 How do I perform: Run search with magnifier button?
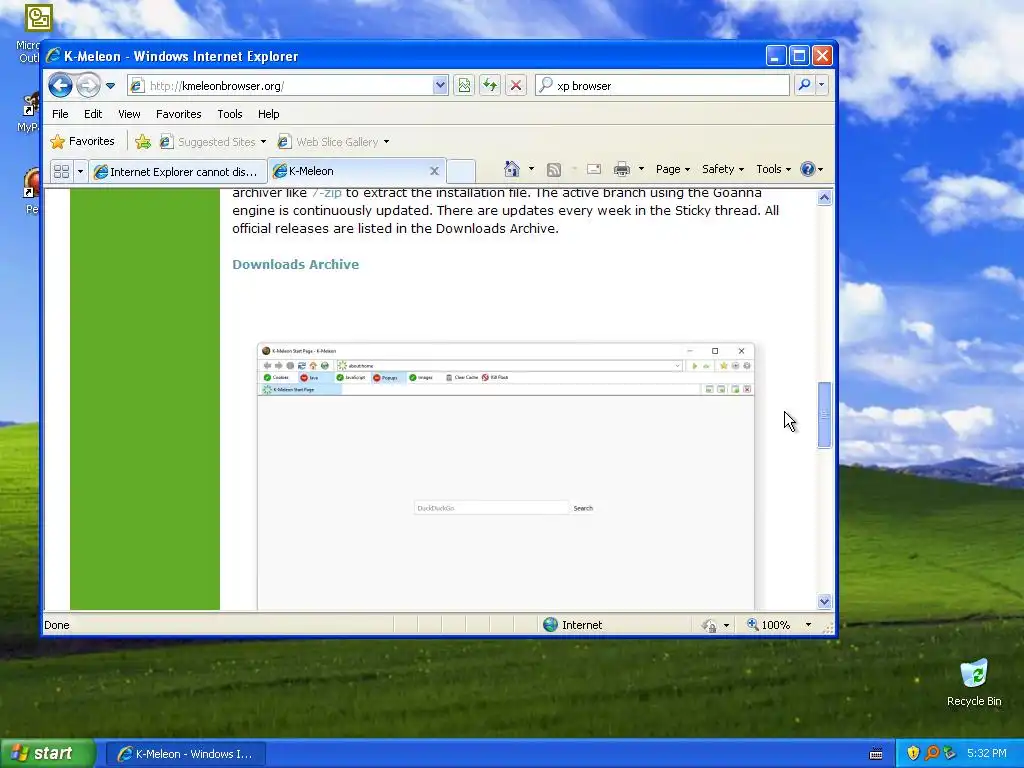point(805,85)
